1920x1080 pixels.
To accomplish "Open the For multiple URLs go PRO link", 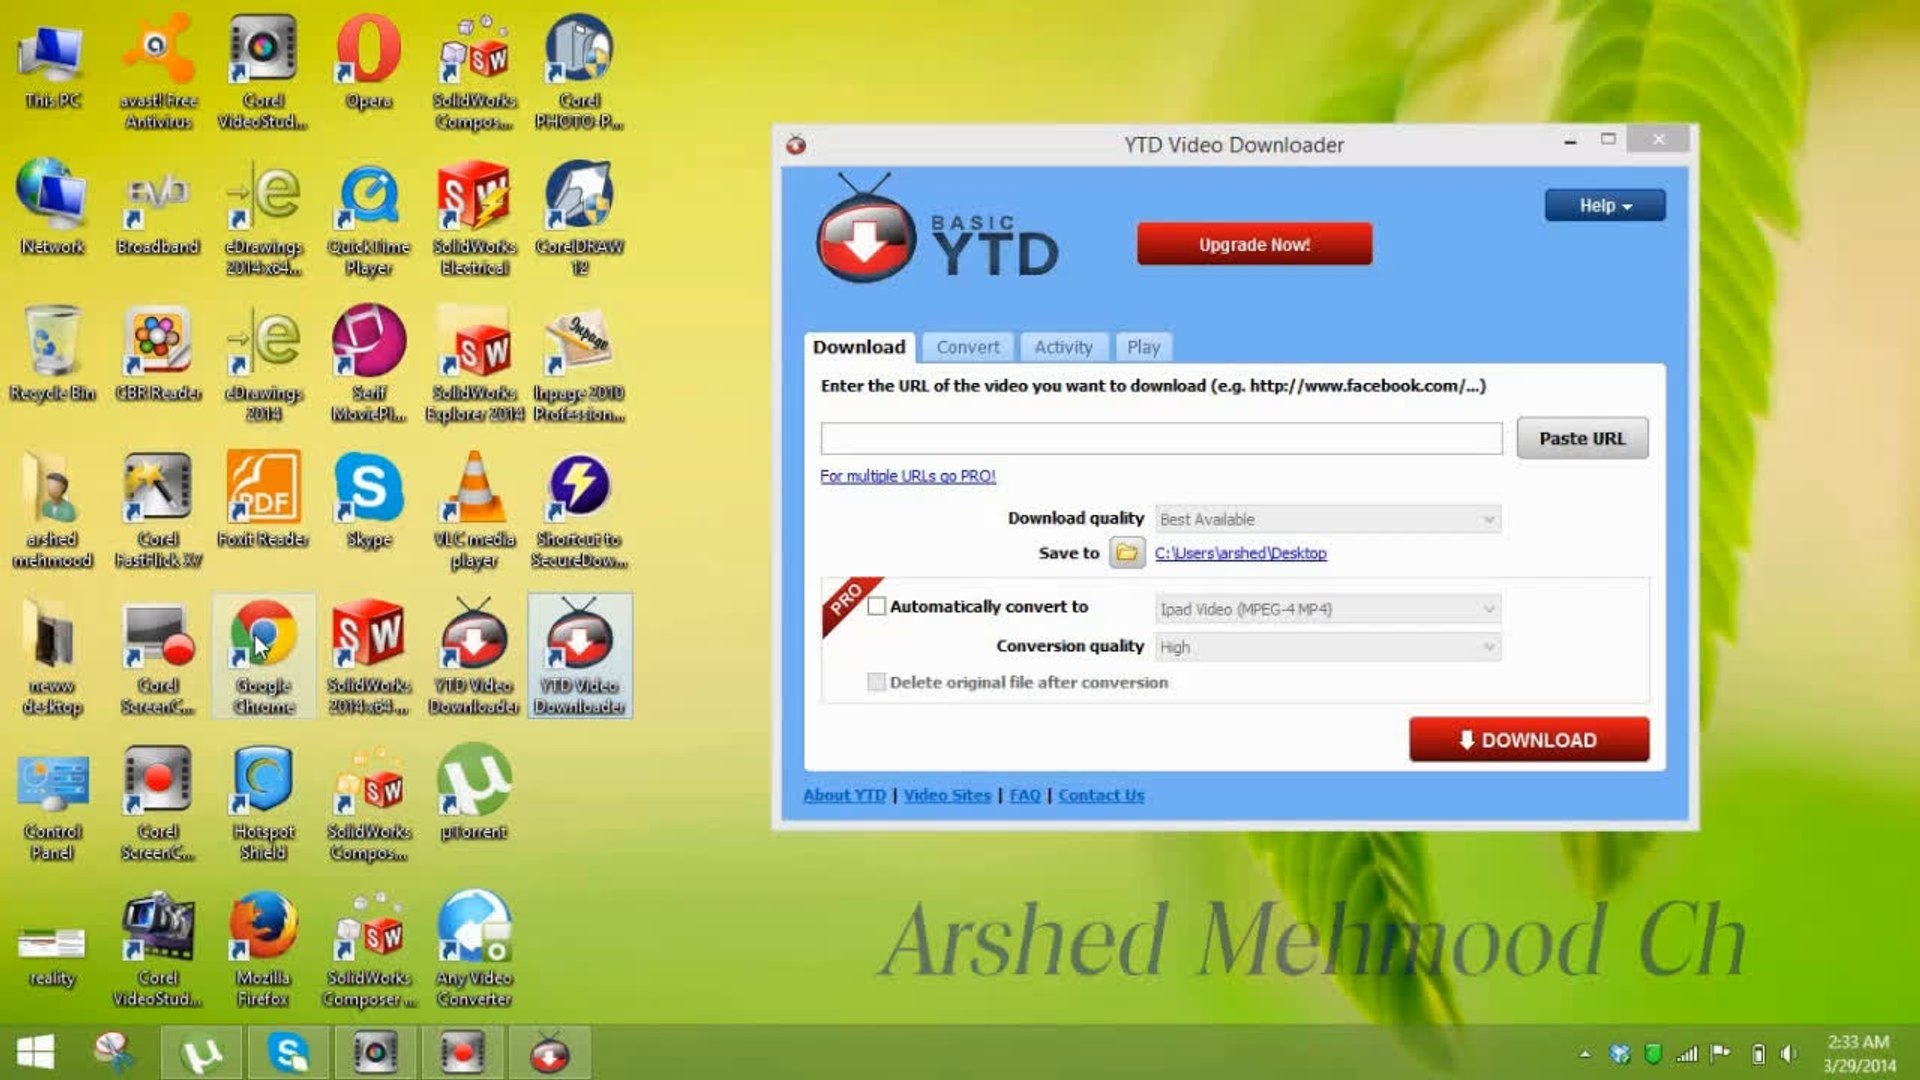I will click(908, 476).
